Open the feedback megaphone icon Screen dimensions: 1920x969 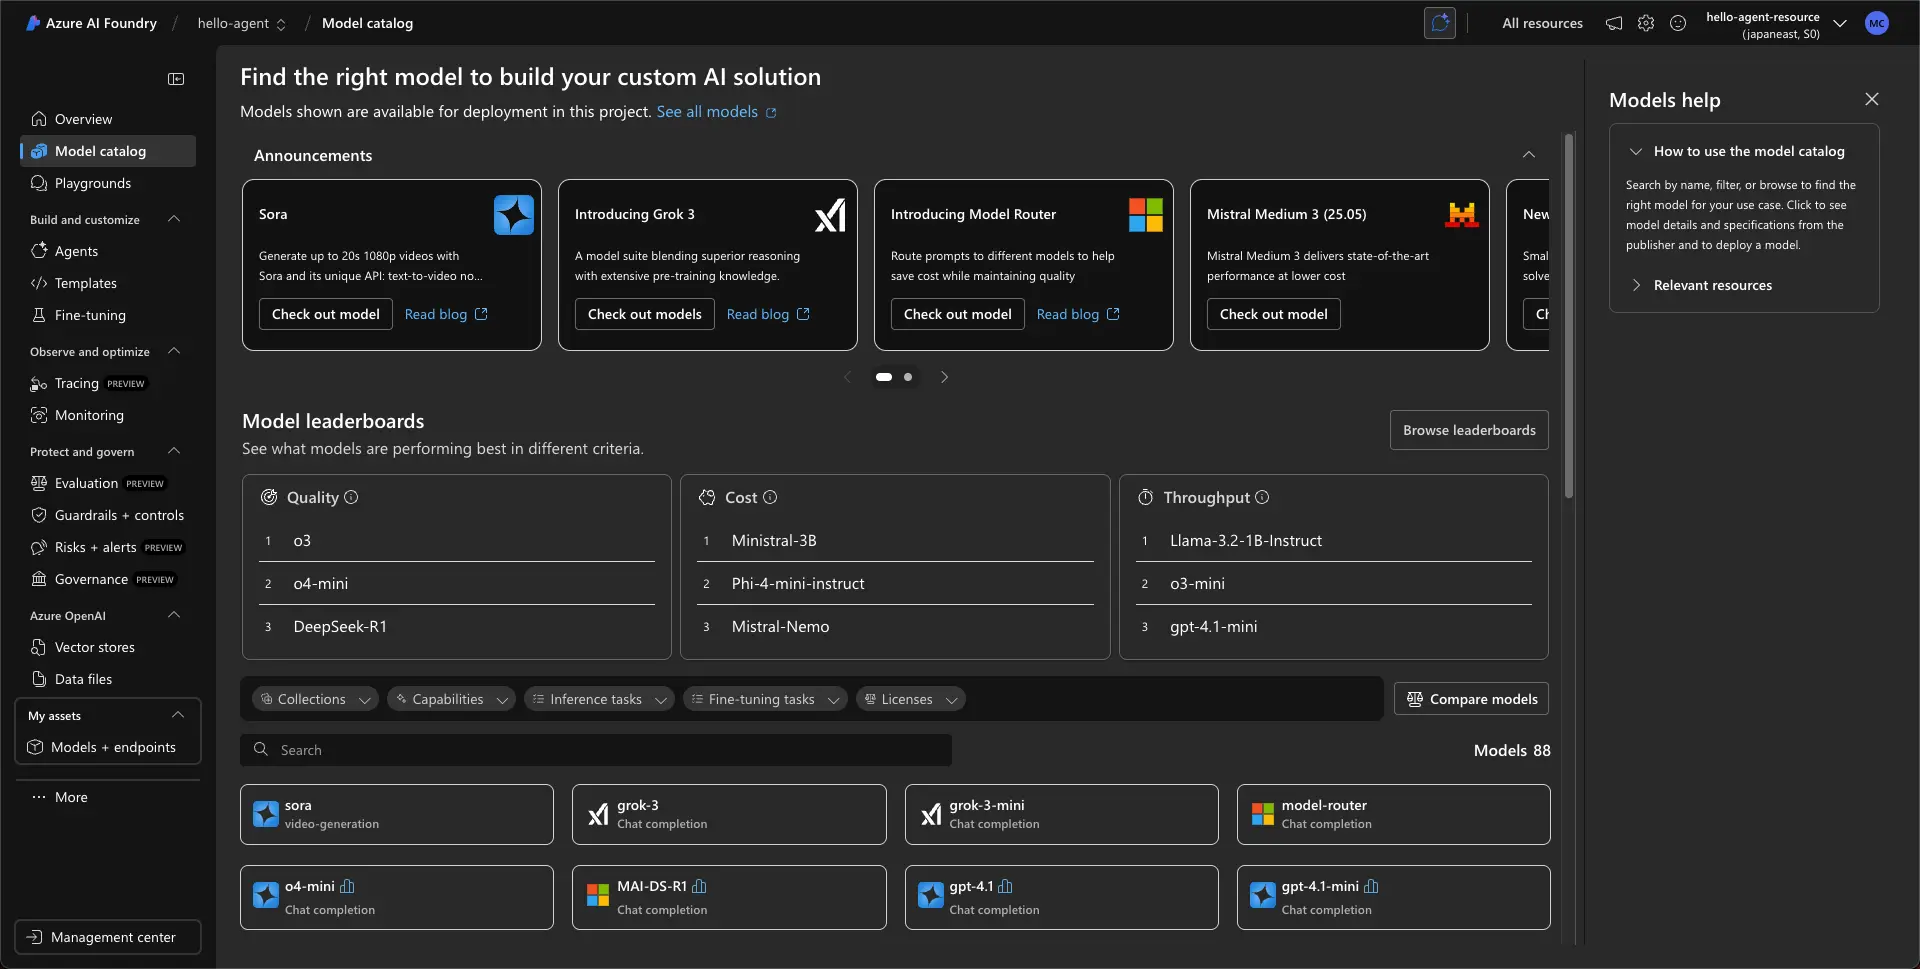click(x=1614, y=23)
